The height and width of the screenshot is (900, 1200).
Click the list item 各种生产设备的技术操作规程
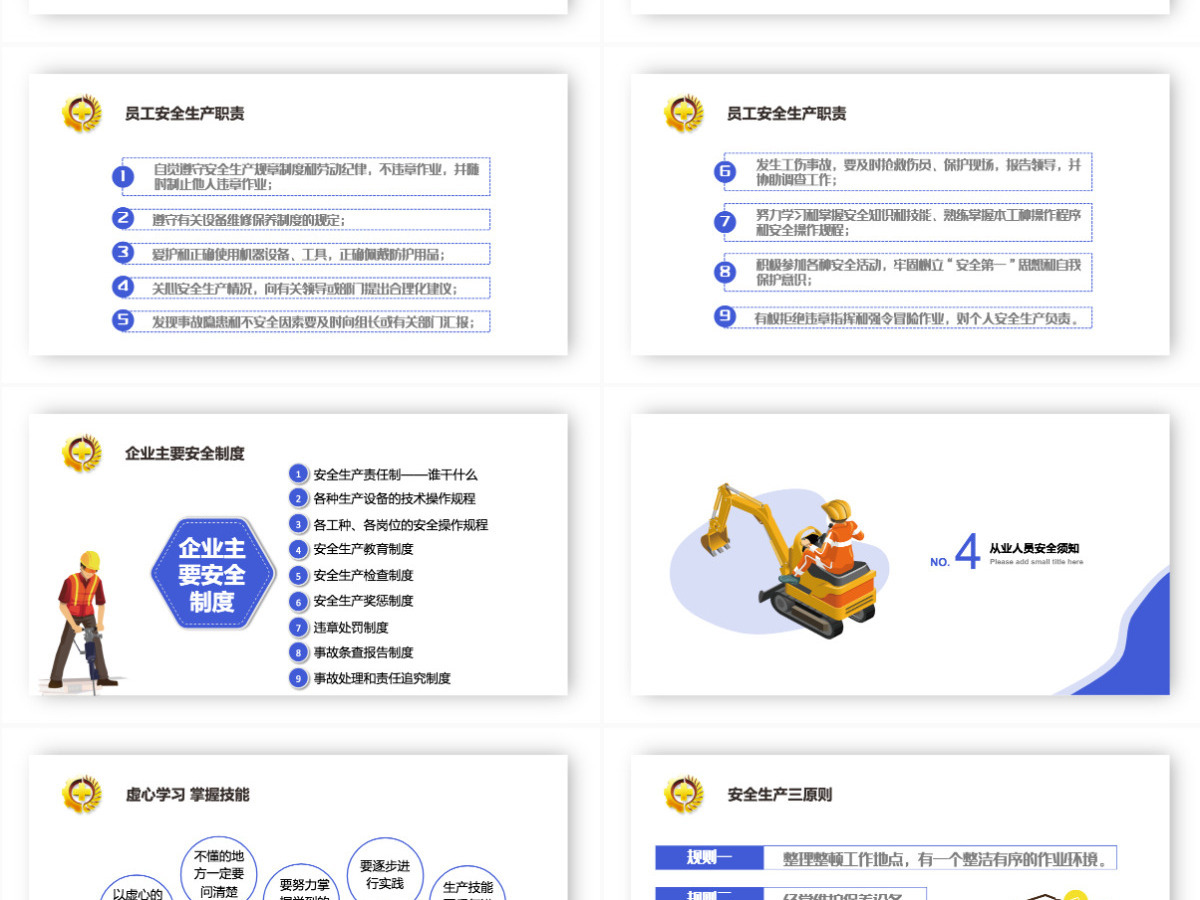(395, 498)
